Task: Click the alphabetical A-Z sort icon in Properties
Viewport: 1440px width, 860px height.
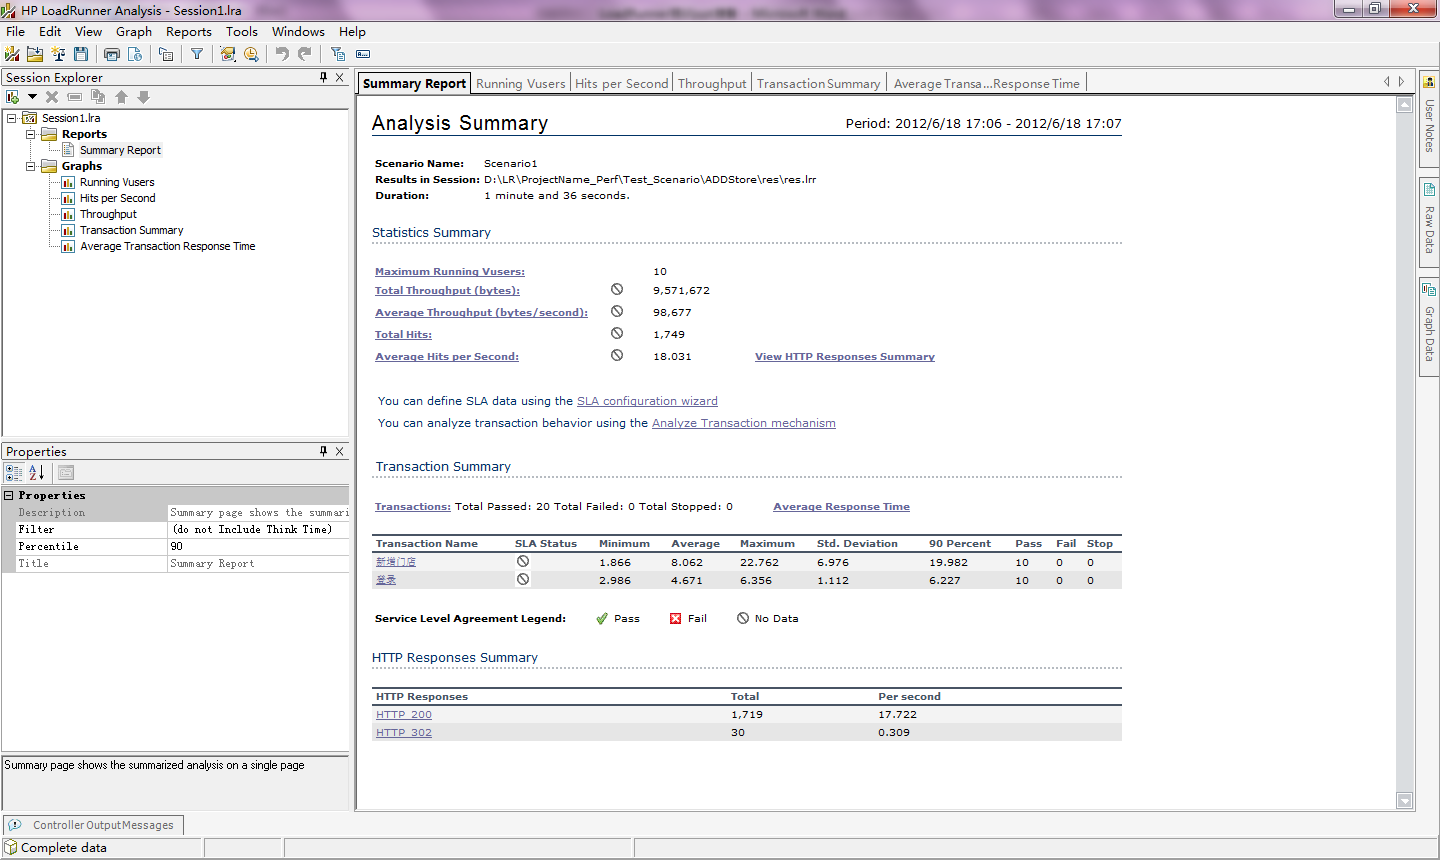Action: pyautogui.click(x=36, y=473)
